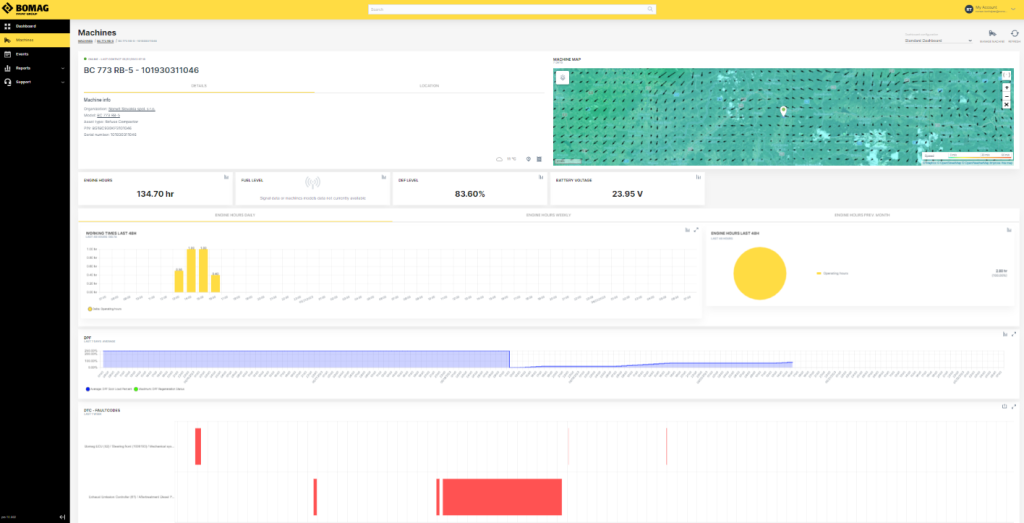Click the yellow Operating hours pie chart

click(760, 274)
